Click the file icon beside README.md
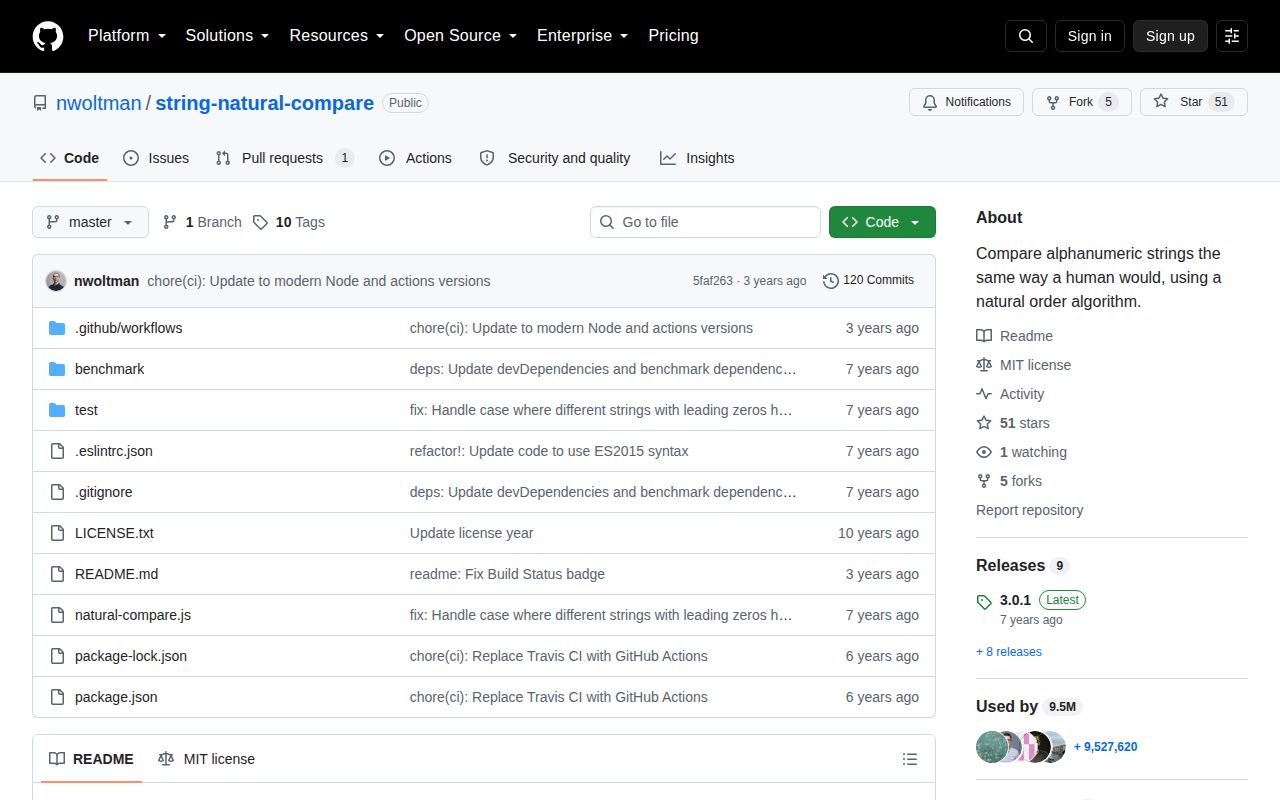The height and width of the screenshot is (800, 1280). point(57,574)
